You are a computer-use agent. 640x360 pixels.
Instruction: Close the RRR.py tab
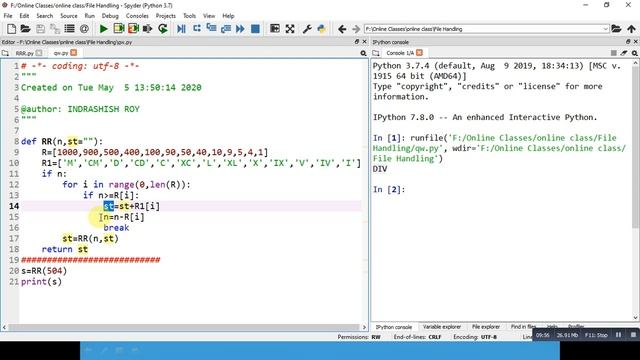[x=39, y=53]
